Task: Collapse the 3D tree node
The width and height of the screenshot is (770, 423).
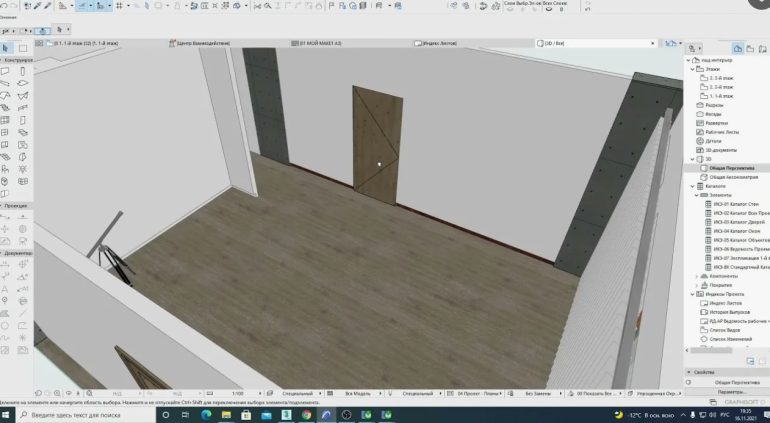Action: (x=692, y=159)
